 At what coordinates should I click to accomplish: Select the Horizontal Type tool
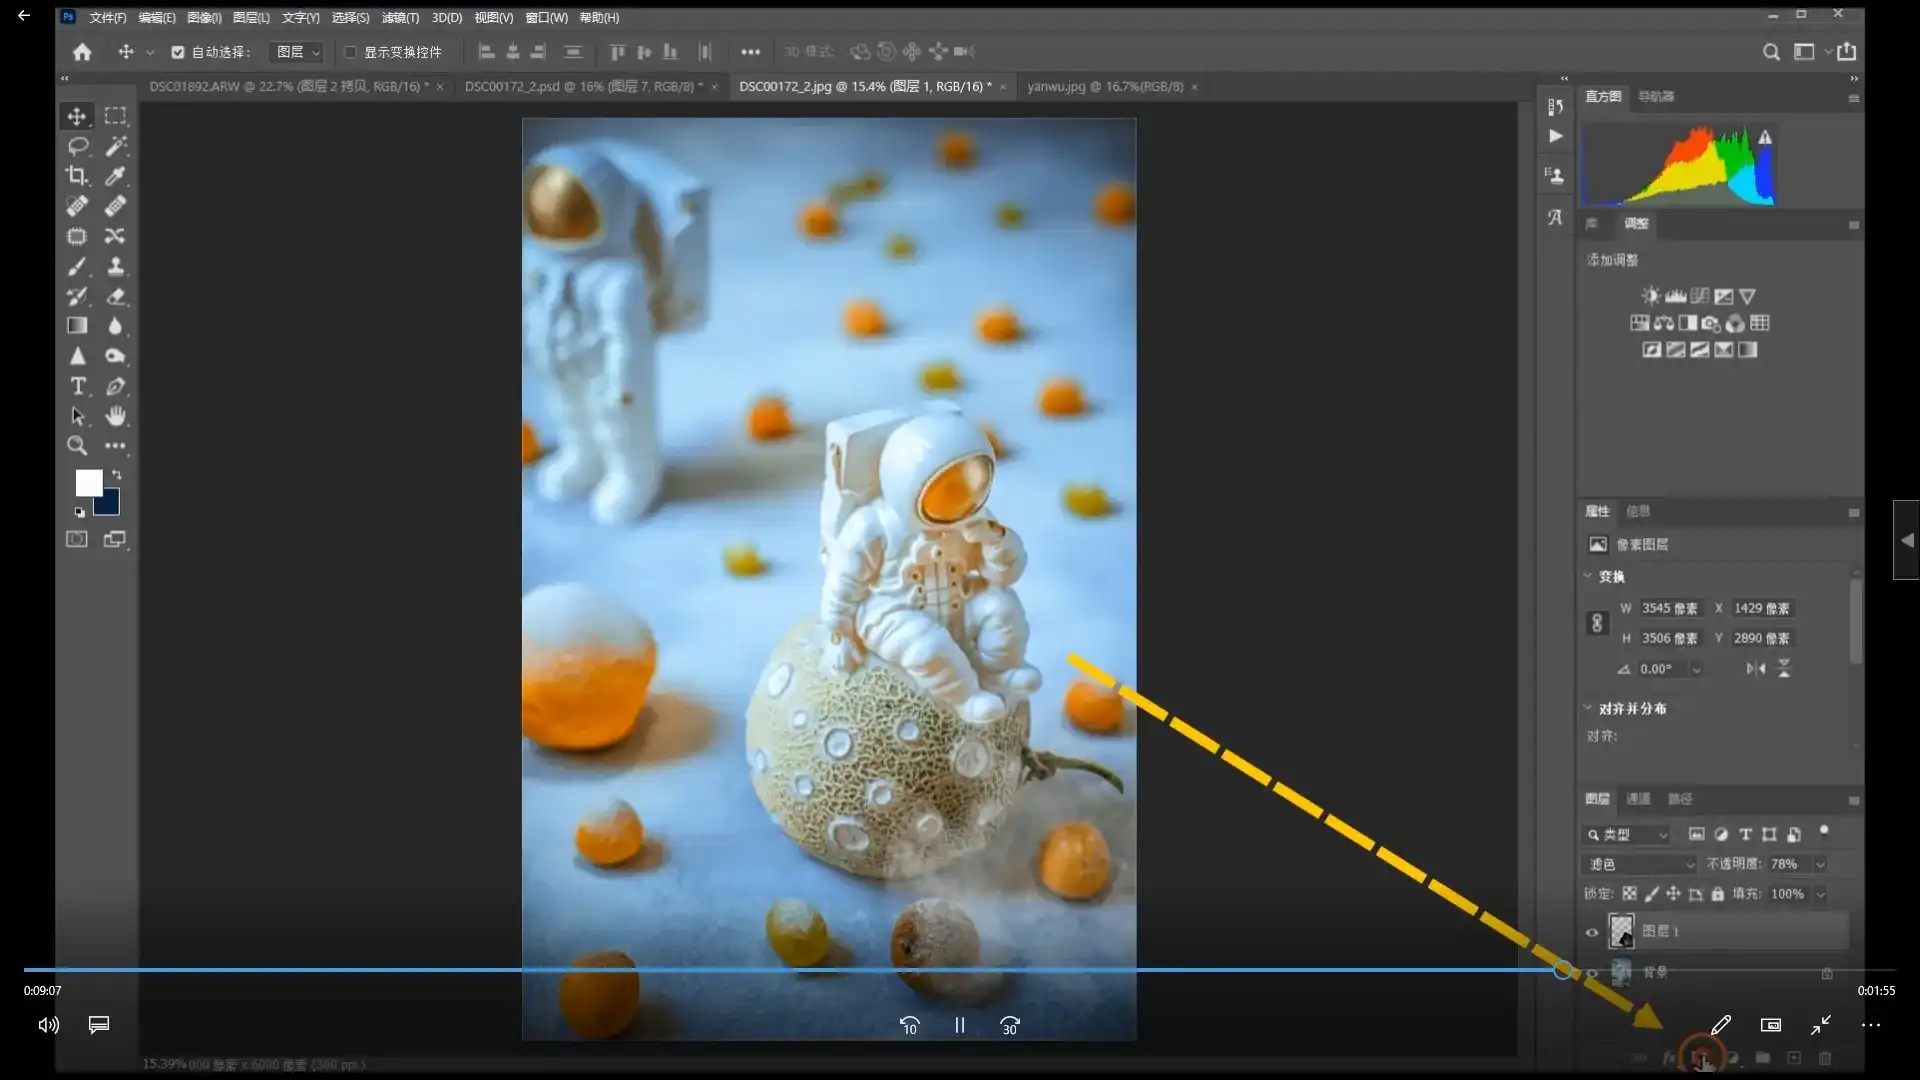[x=77, y=386]
